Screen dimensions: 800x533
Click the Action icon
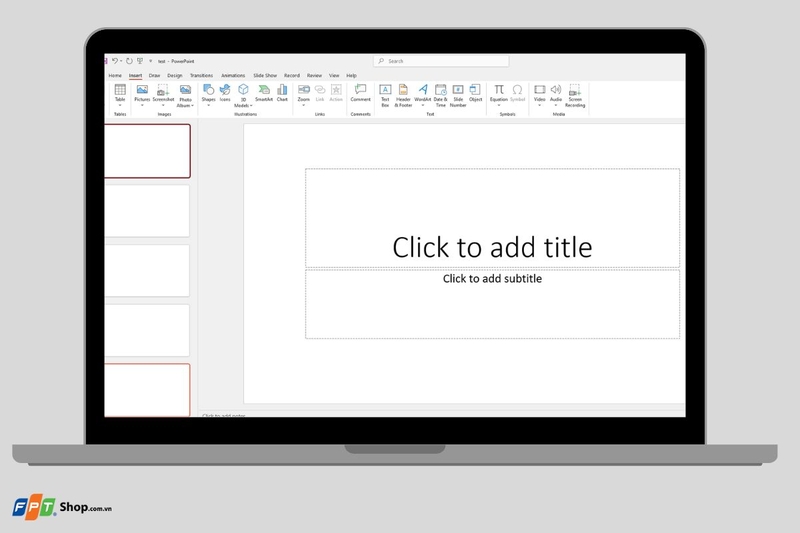click(336, 90)
